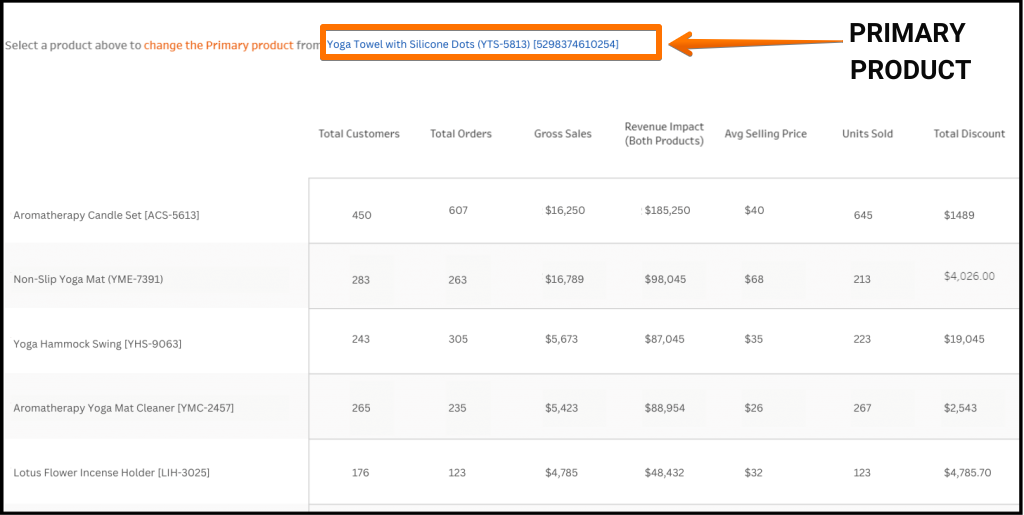Open the Yoga Towel with Silicone Dots link

click(x=472, y=44)
